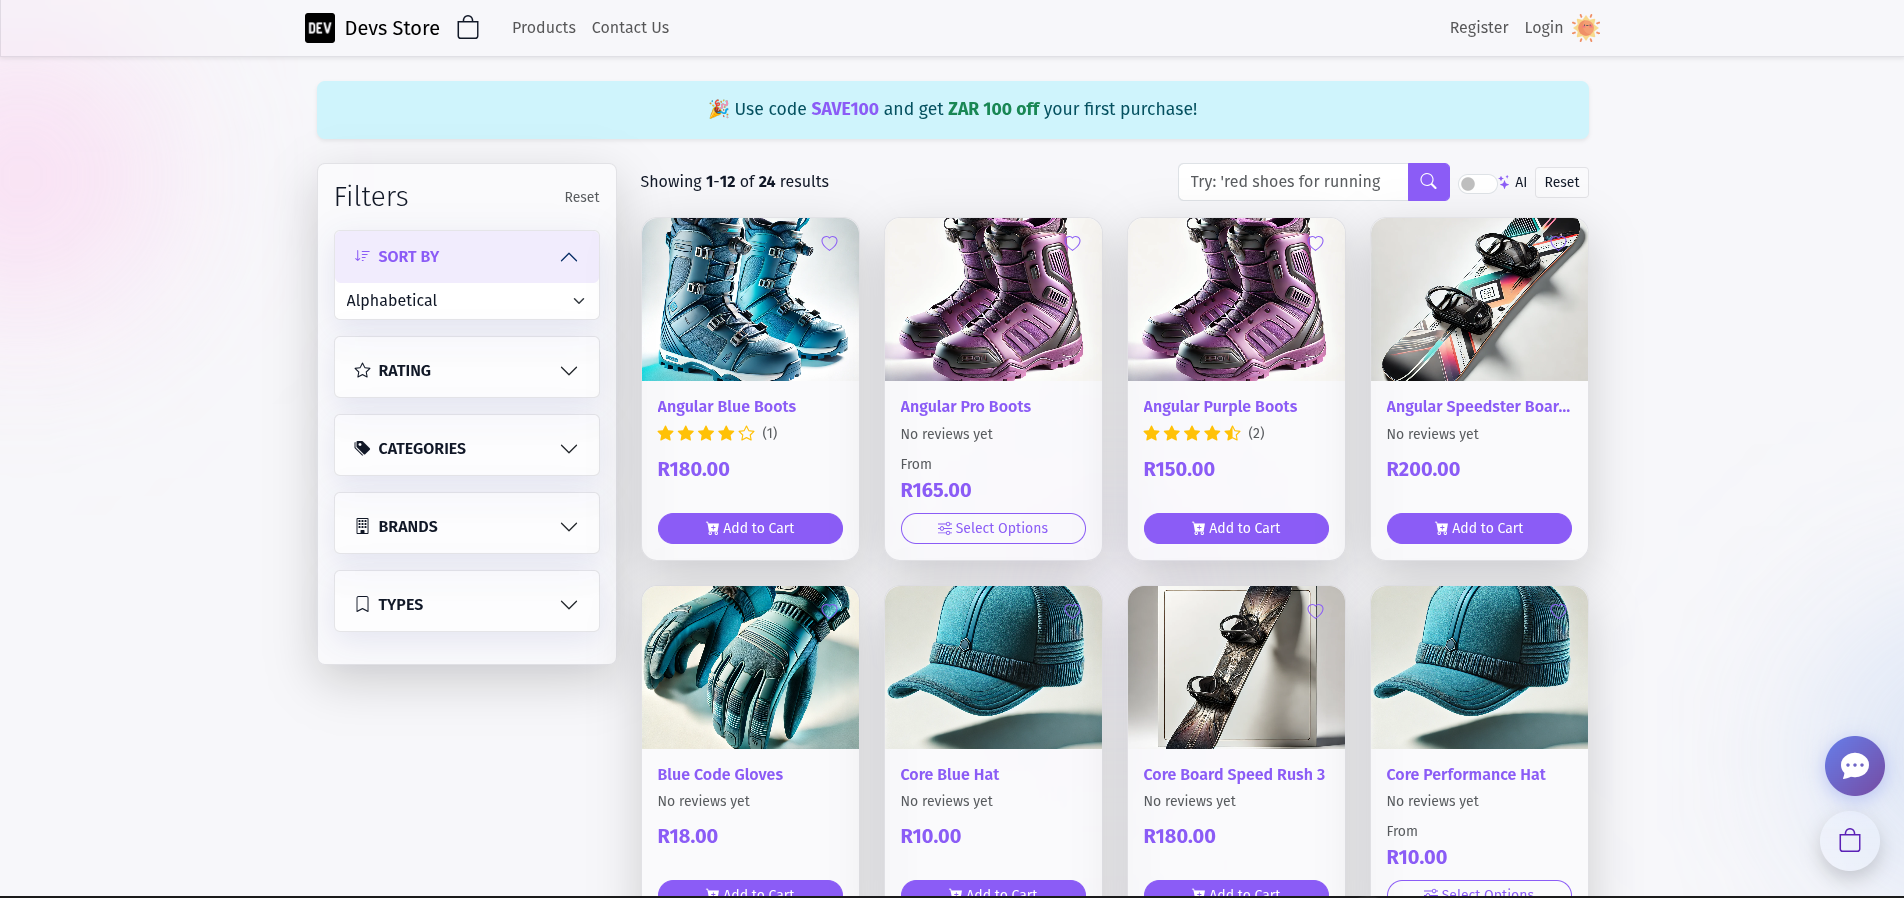Open the Alphabetical sort dropdown
This screenshot has width=1904, height=898.
click(467, 301)
